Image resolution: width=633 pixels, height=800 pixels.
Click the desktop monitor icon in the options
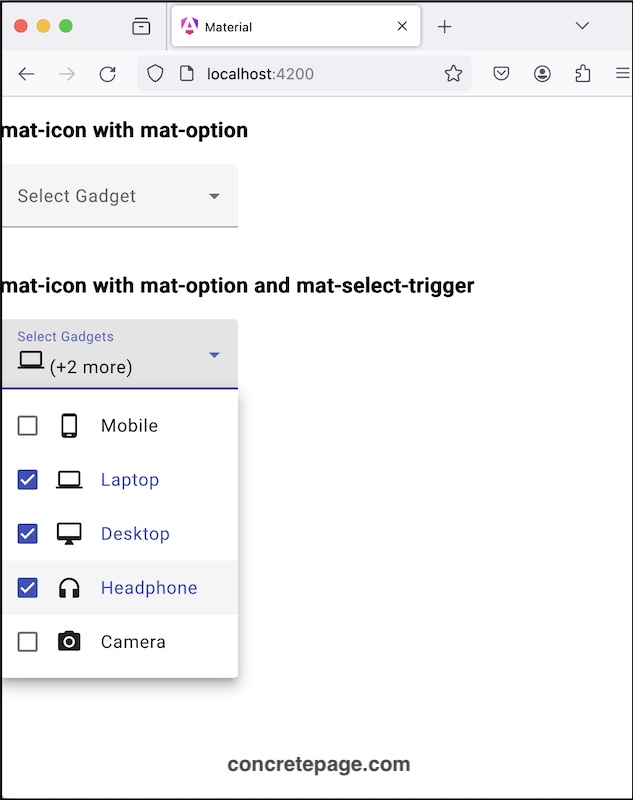[x=69, y=534]
